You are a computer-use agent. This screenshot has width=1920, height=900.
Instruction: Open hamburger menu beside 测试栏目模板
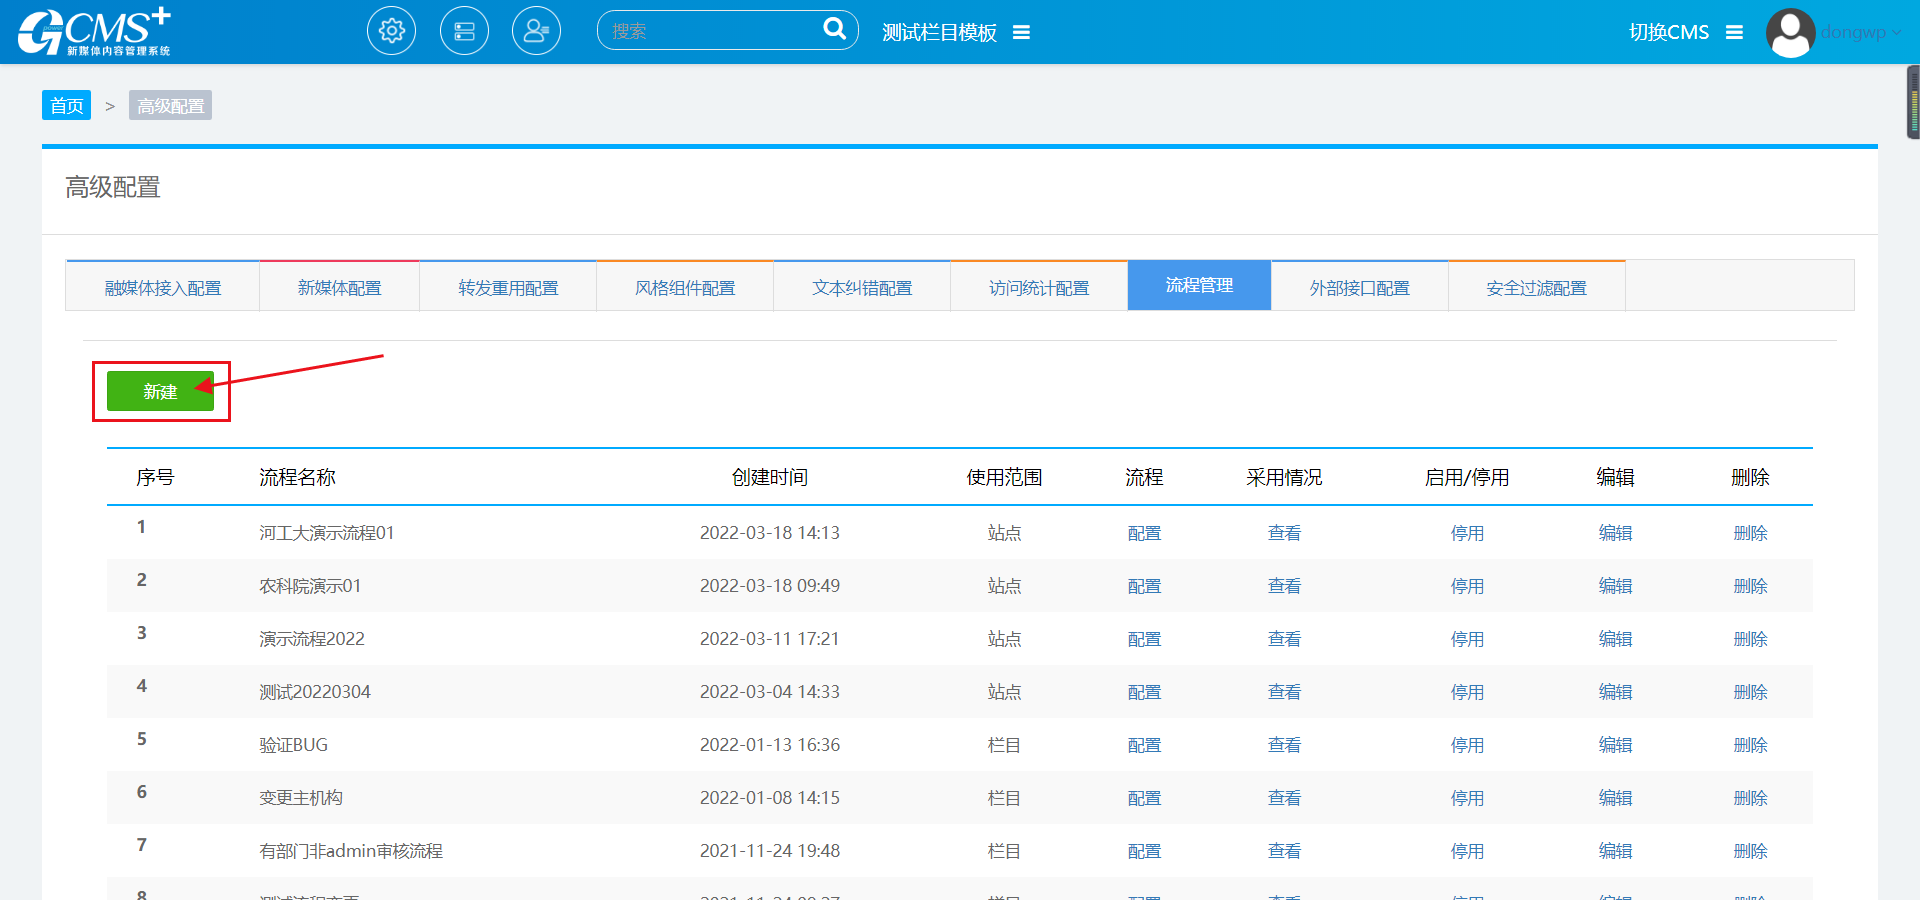point(1021,33)
